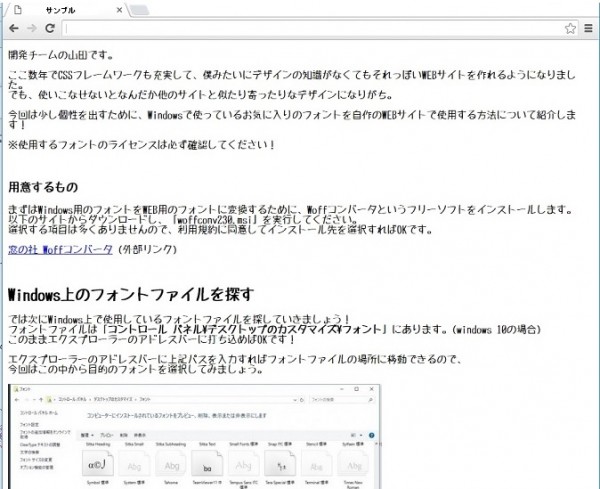The image size is (600, 489).
Task: Click the heading Windows上のフォントファイルを探す
Action: (130, 295)
